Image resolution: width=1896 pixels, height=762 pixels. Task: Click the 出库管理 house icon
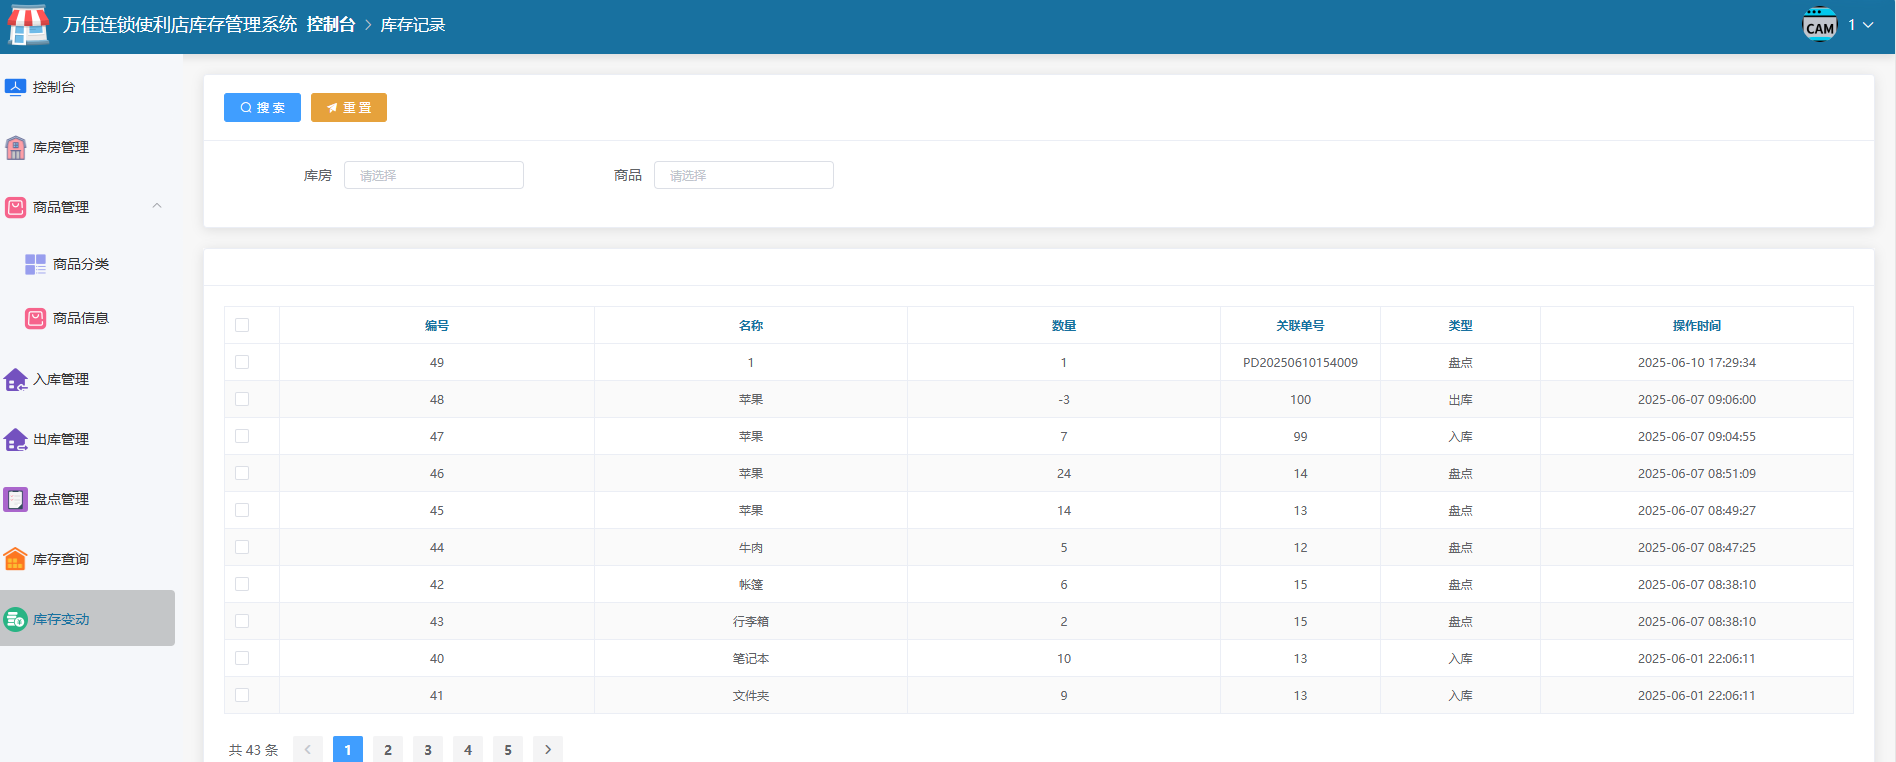[15, 439]
